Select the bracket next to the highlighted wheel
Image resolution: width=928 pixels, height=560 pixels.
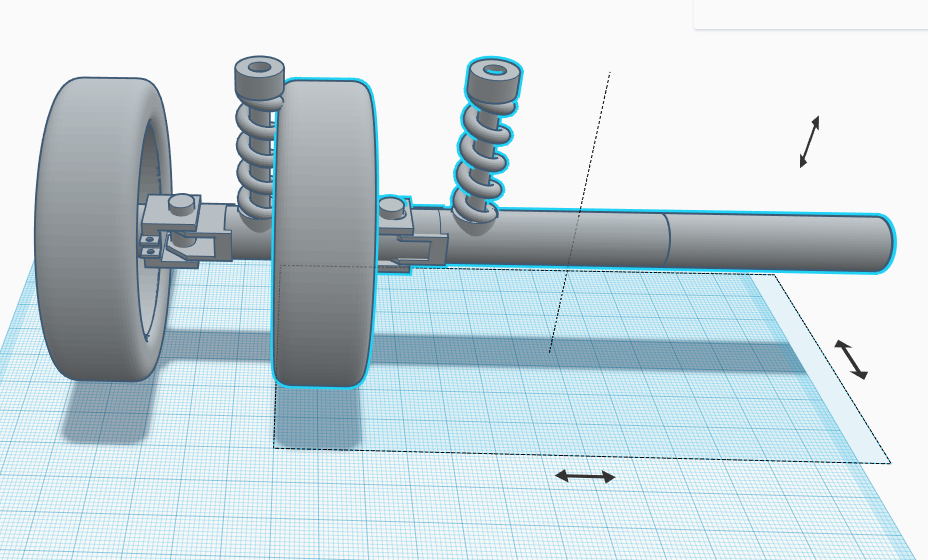413,233
